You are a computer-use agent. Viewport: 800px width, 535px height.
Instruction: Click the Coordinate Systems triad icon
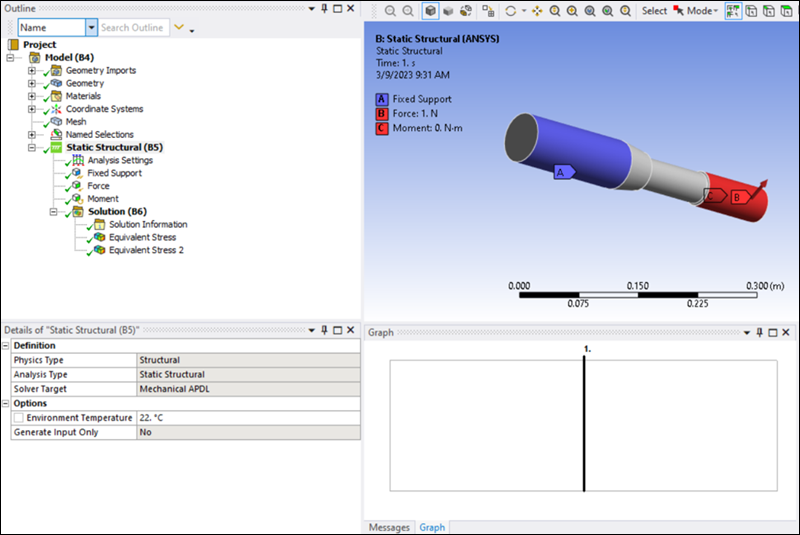click(56, 109)
